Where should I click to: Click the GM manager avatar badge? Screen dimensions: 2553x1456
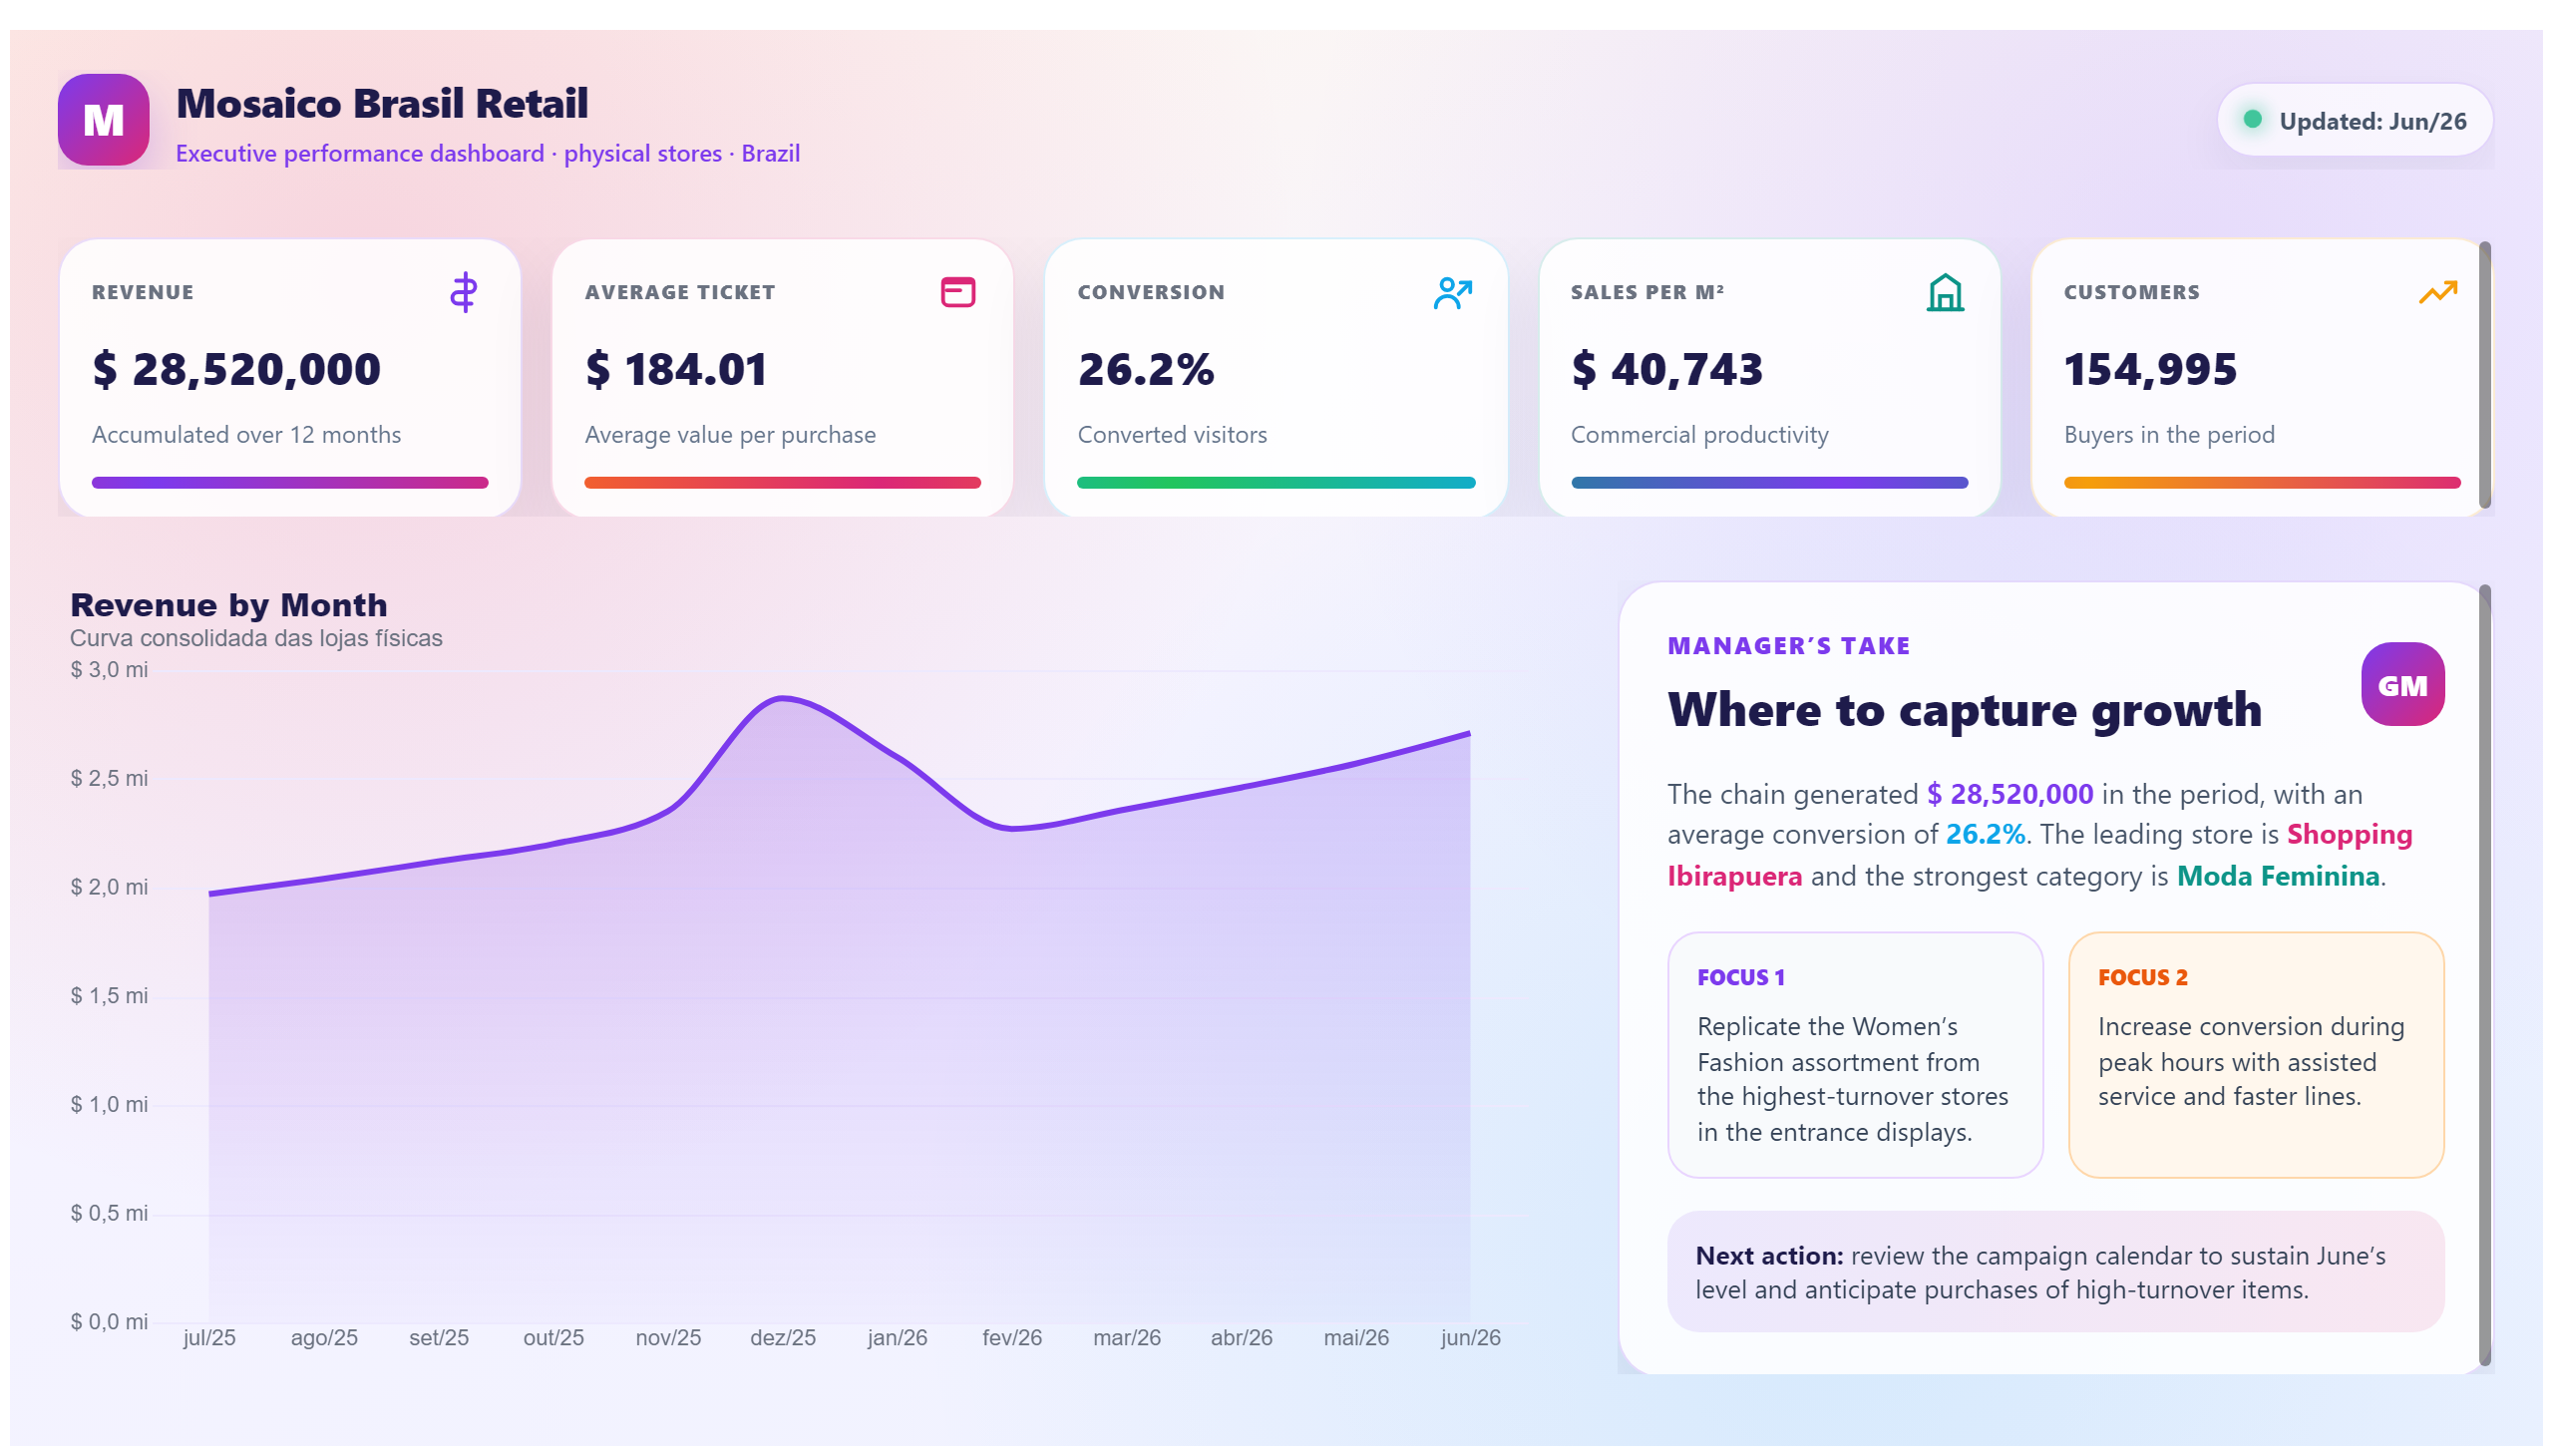(2401, 684)
